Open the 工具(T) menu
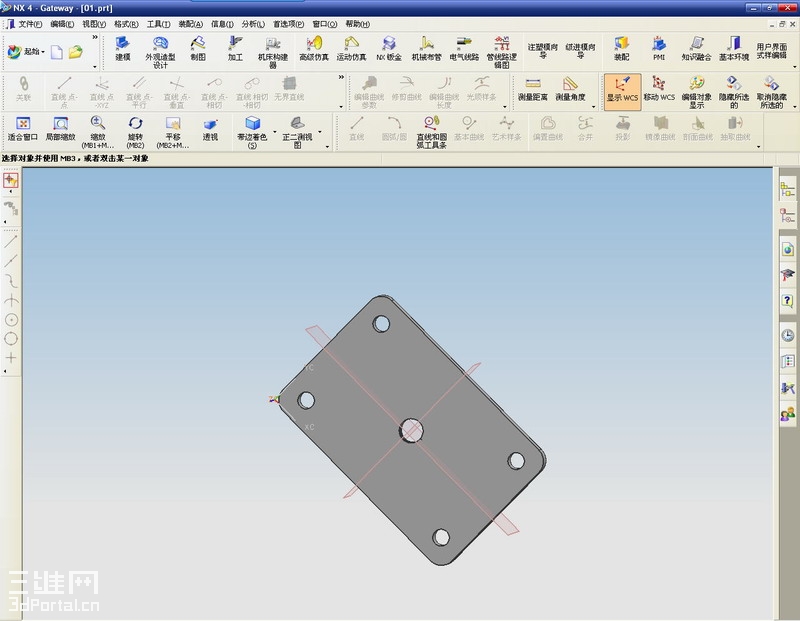Viewport: 800px width, 621px height. pyautogui.click(x=158, y=24)
